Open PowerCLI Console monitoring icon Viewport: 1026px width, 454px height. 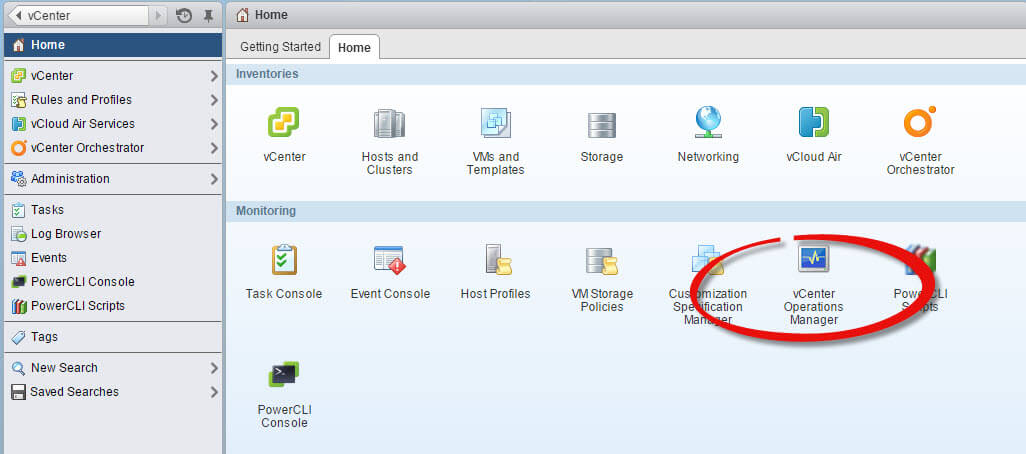tap(284, 375)
